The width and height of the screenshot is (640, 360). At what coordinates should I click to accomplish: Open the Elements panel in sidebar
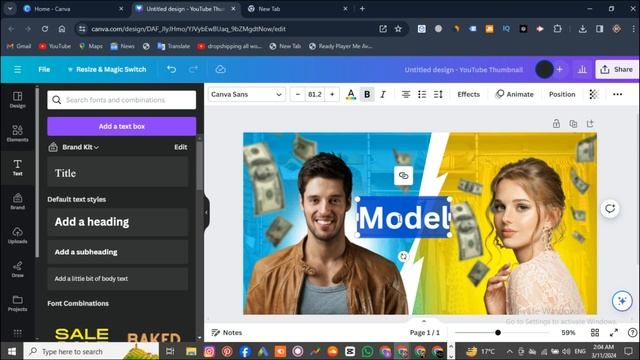17,133
